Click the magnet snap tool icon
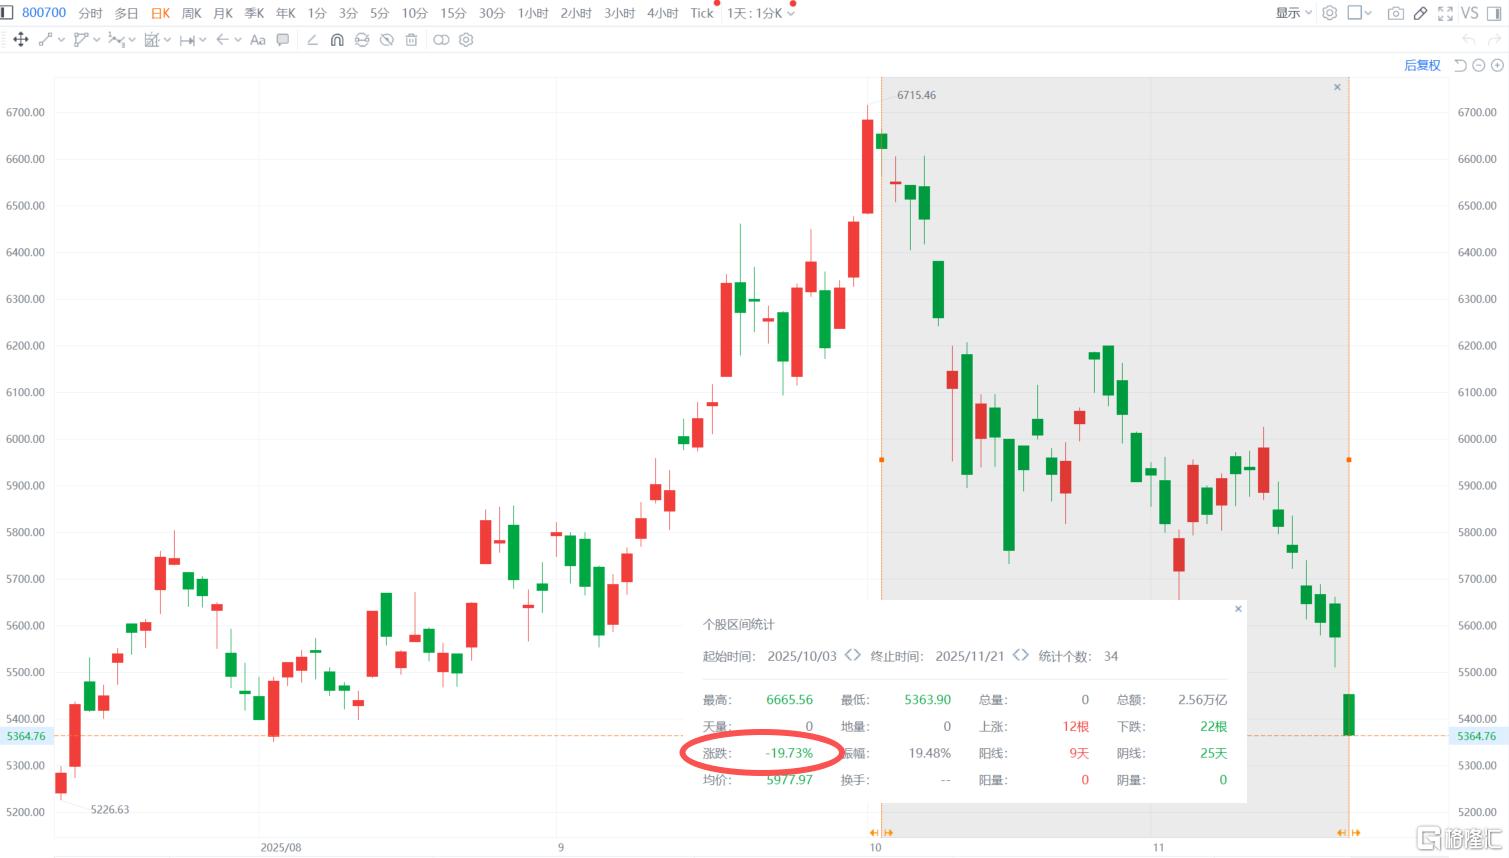1509x858 pixels. [337, 40]
